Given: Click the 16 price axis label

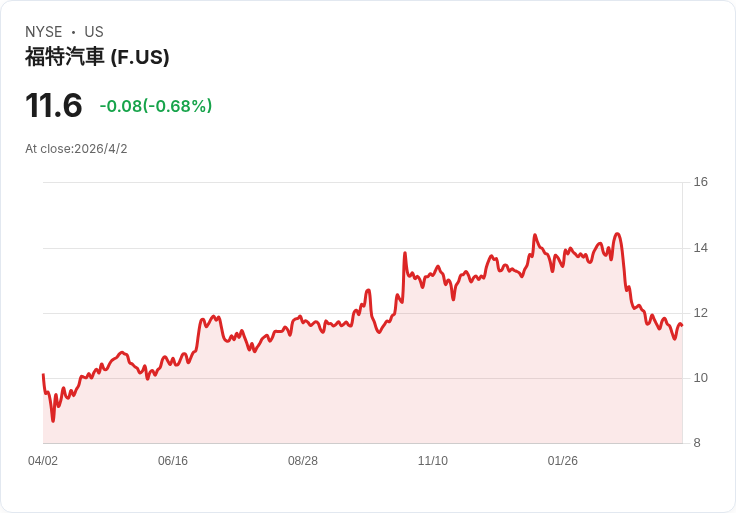Looking at the screenshot, I should [700, 182].
